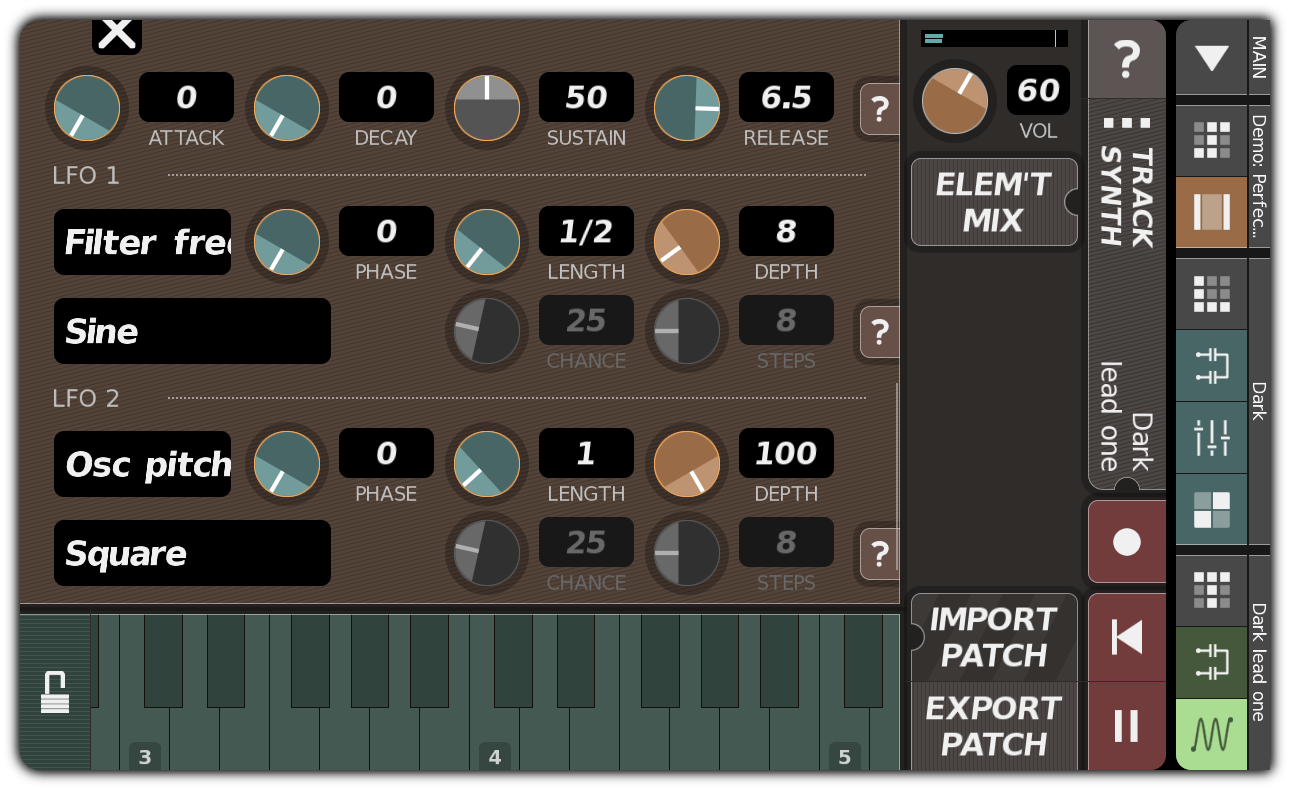Click the Import Patch button
The height and width of the screenshot is (790, 1290).
(x=993, y=637)
